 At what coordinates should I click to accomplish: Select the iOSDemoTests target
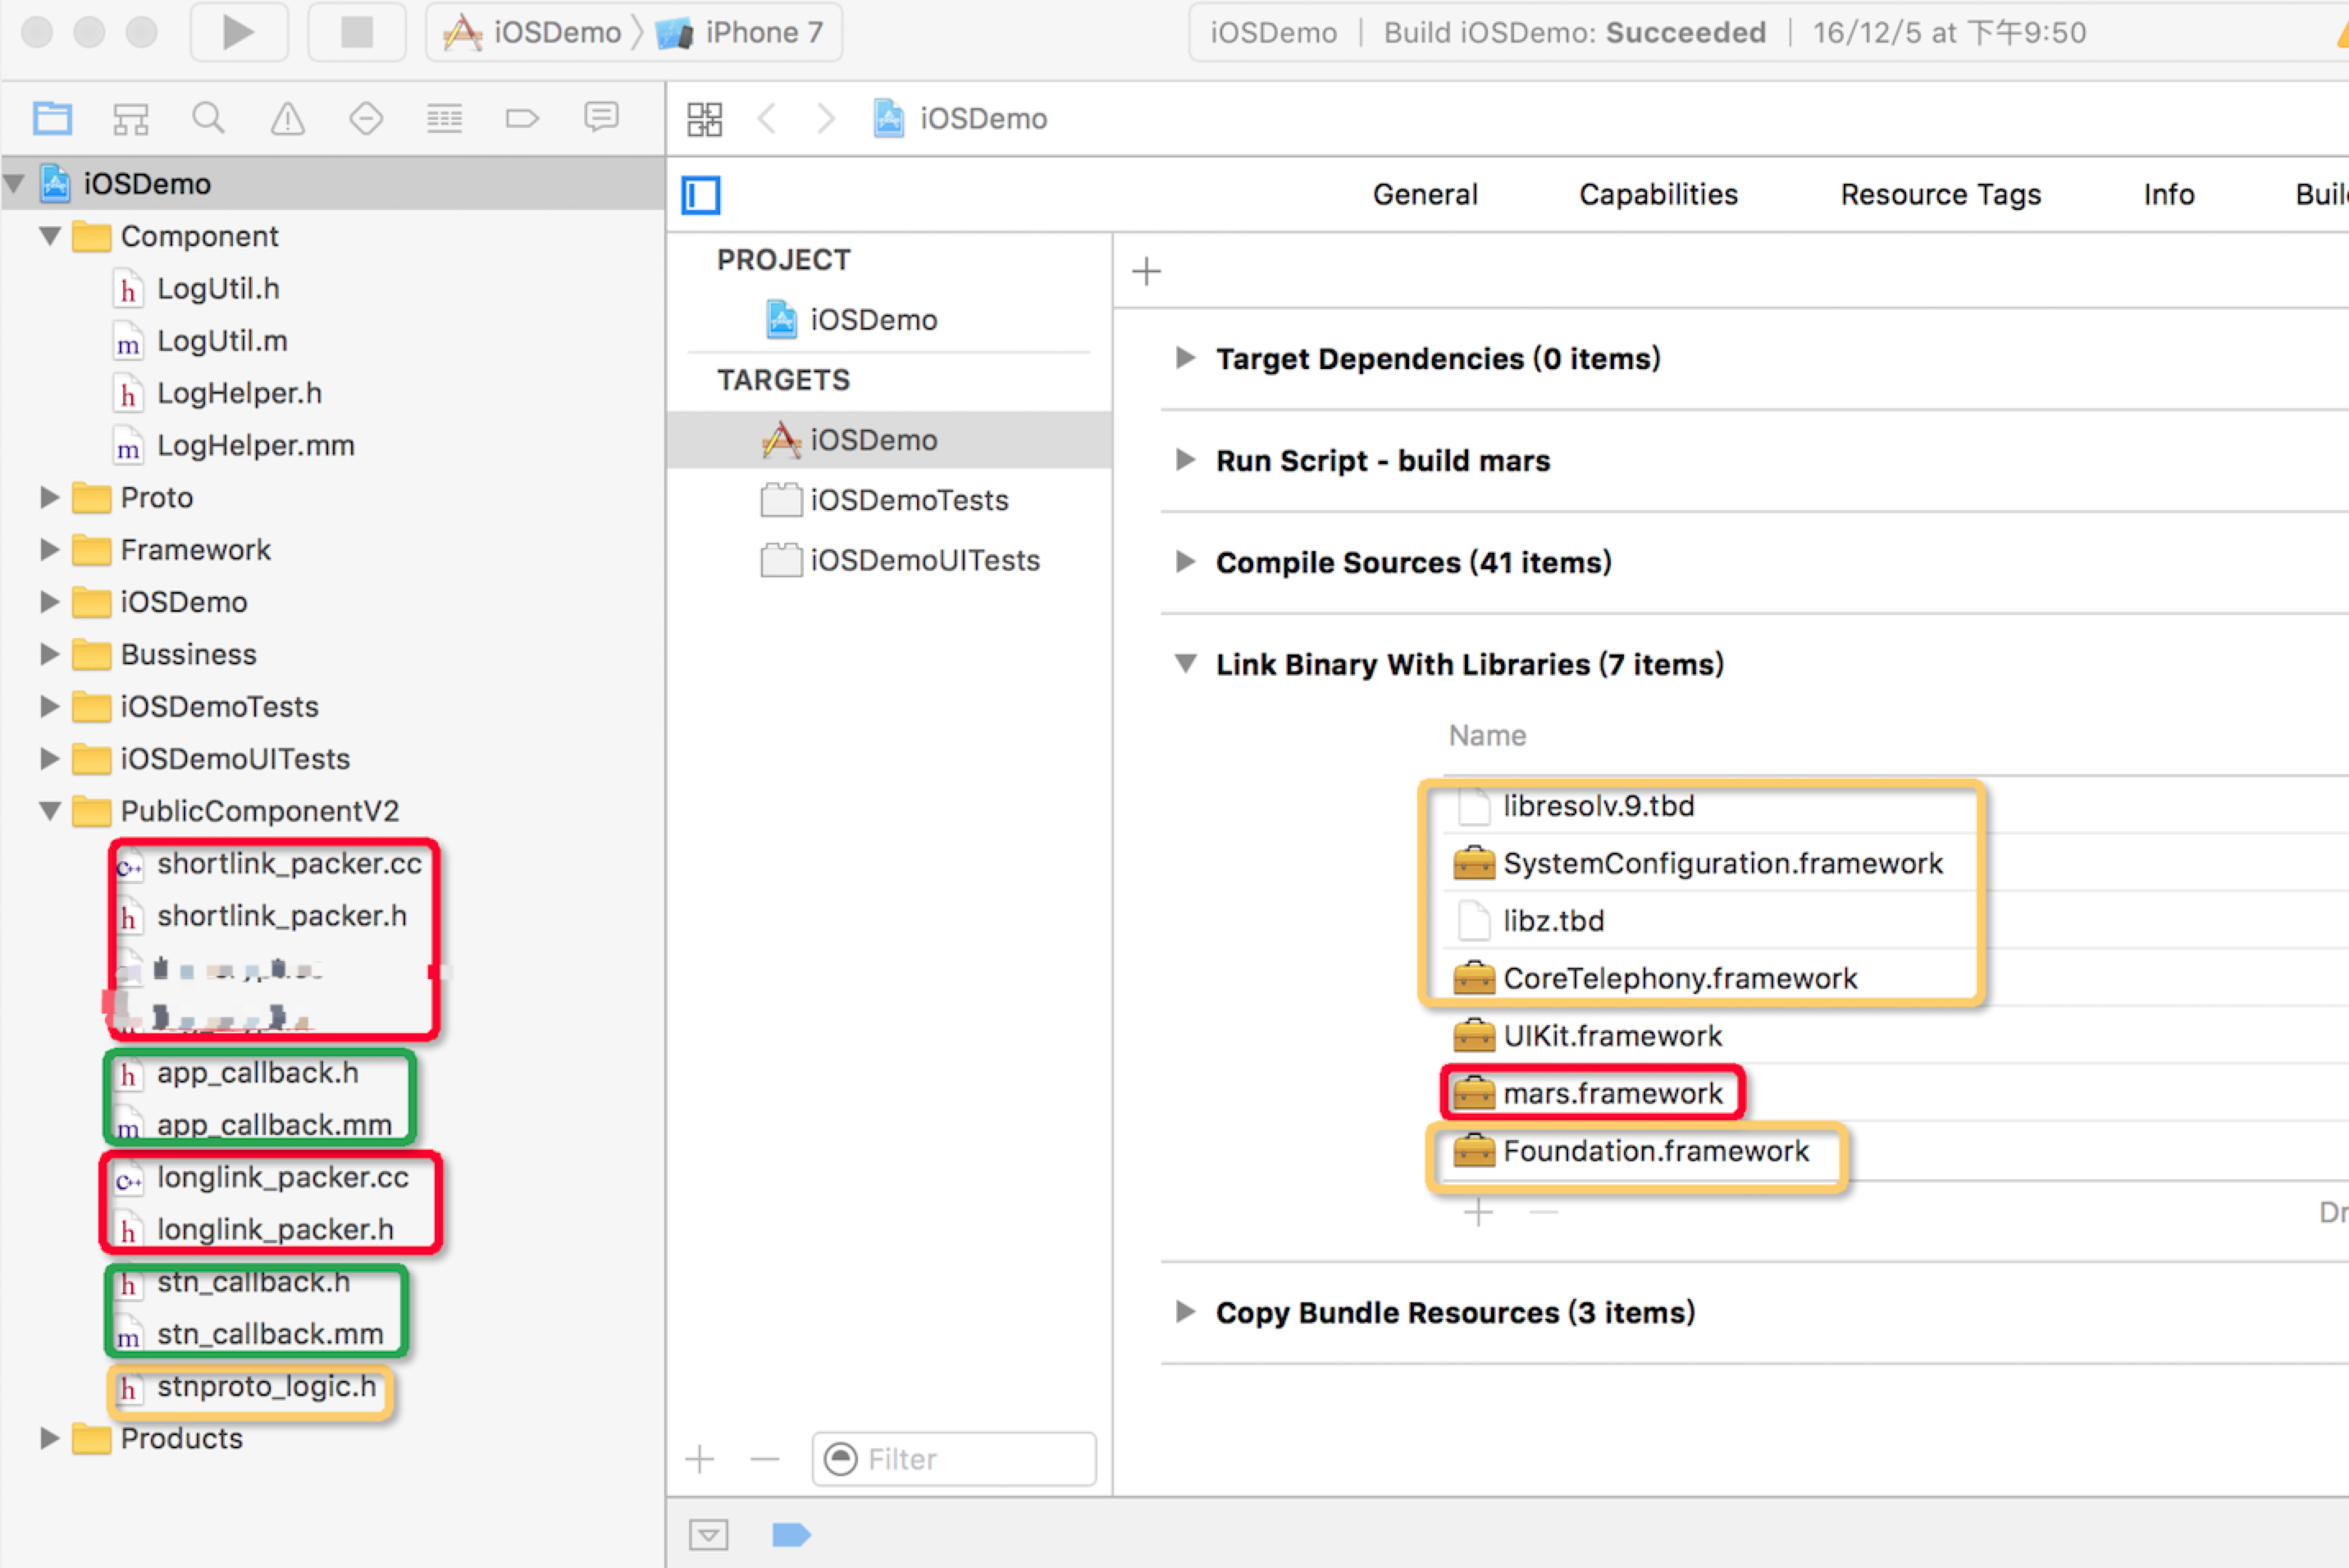908,500
